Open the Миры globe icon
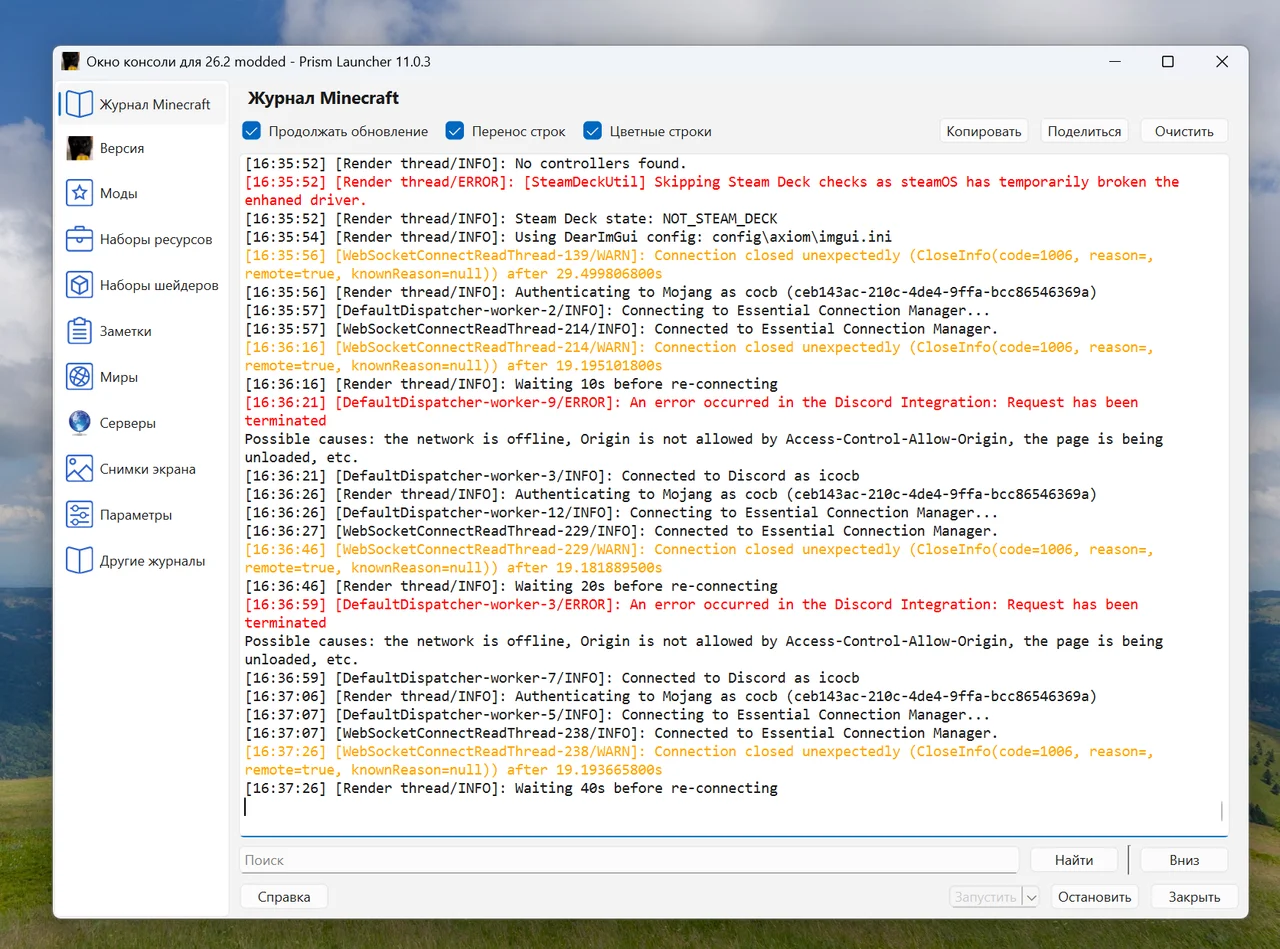Screen dimensions: 1280x949 pyautogui.click(x=79, y=377)
